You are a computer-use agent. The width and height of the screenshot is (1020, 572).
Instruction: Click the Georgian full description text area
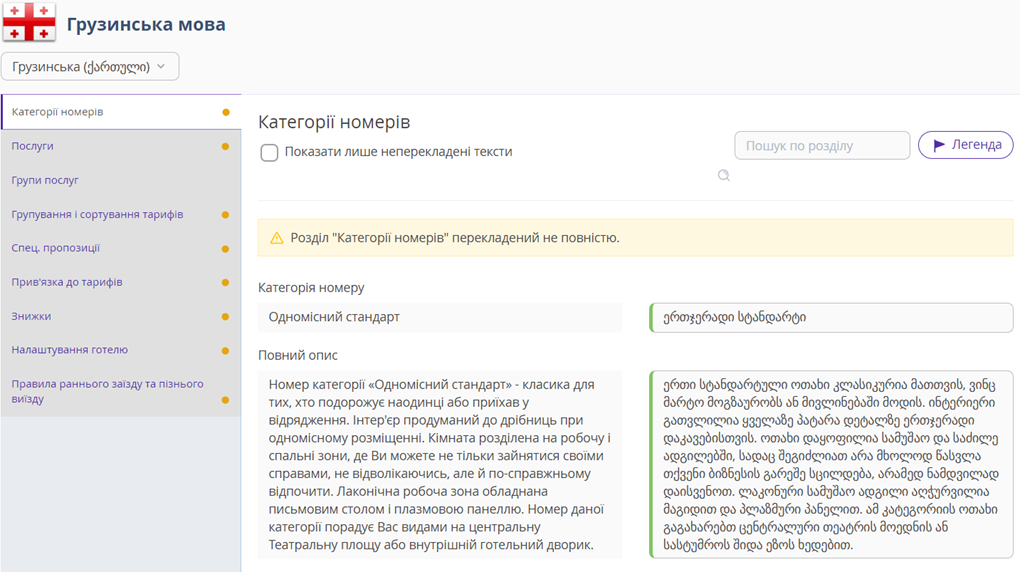click(831, 465)
